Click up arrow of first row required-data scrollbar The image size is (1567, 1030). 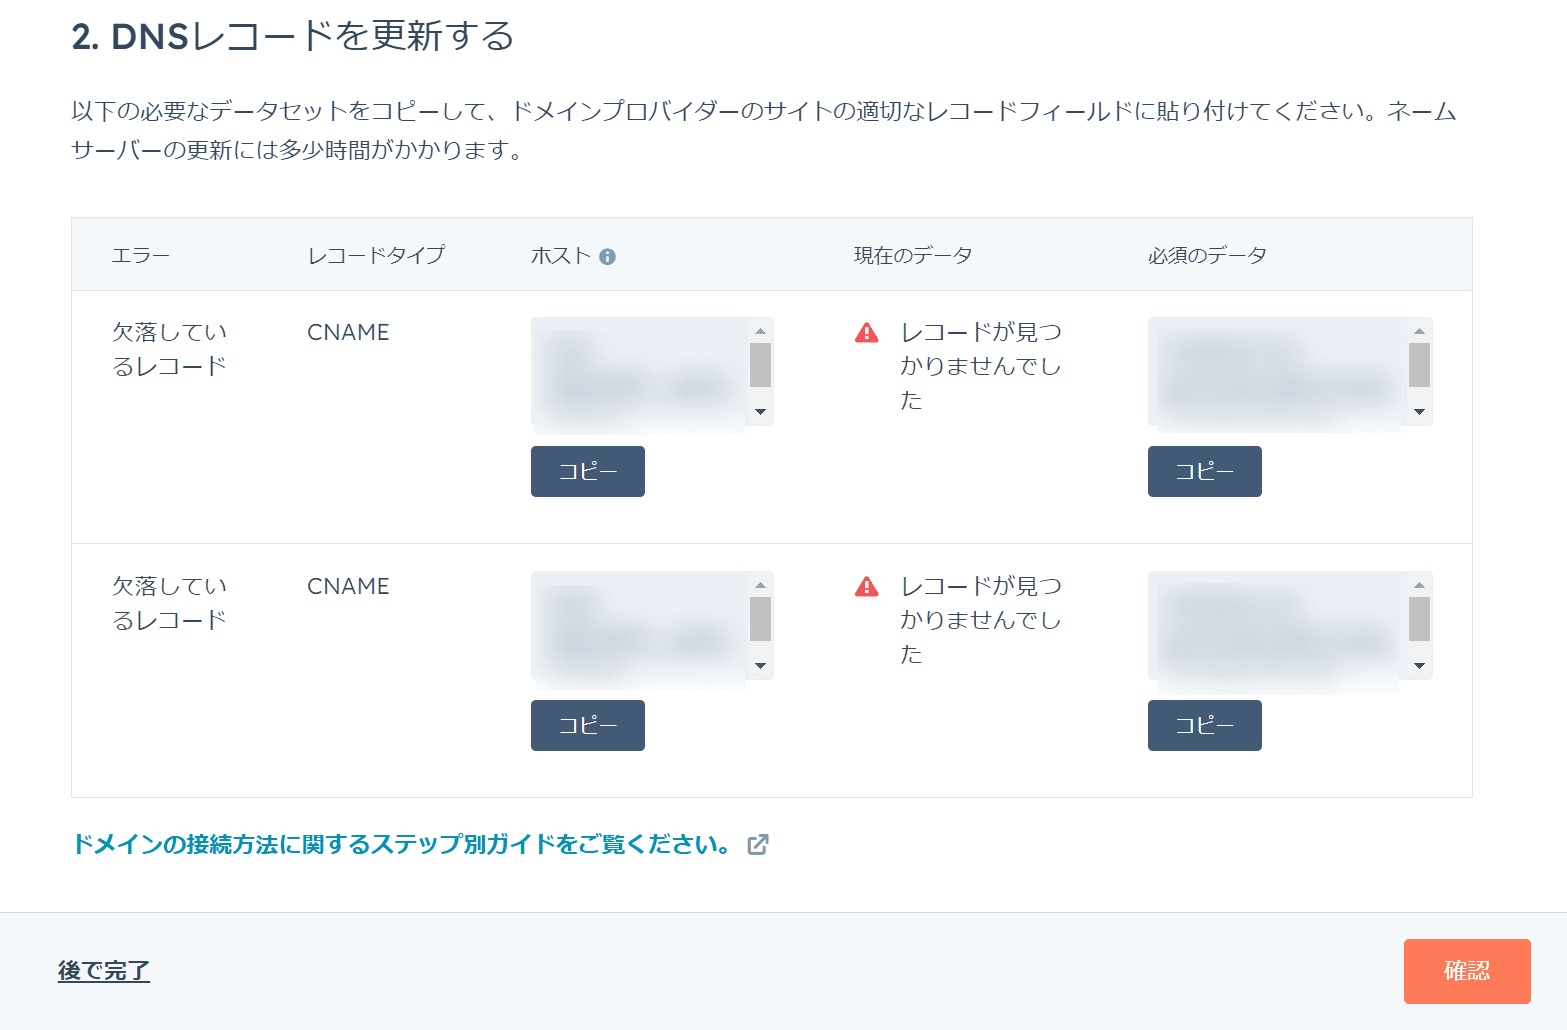click(x=1419, y=331)
